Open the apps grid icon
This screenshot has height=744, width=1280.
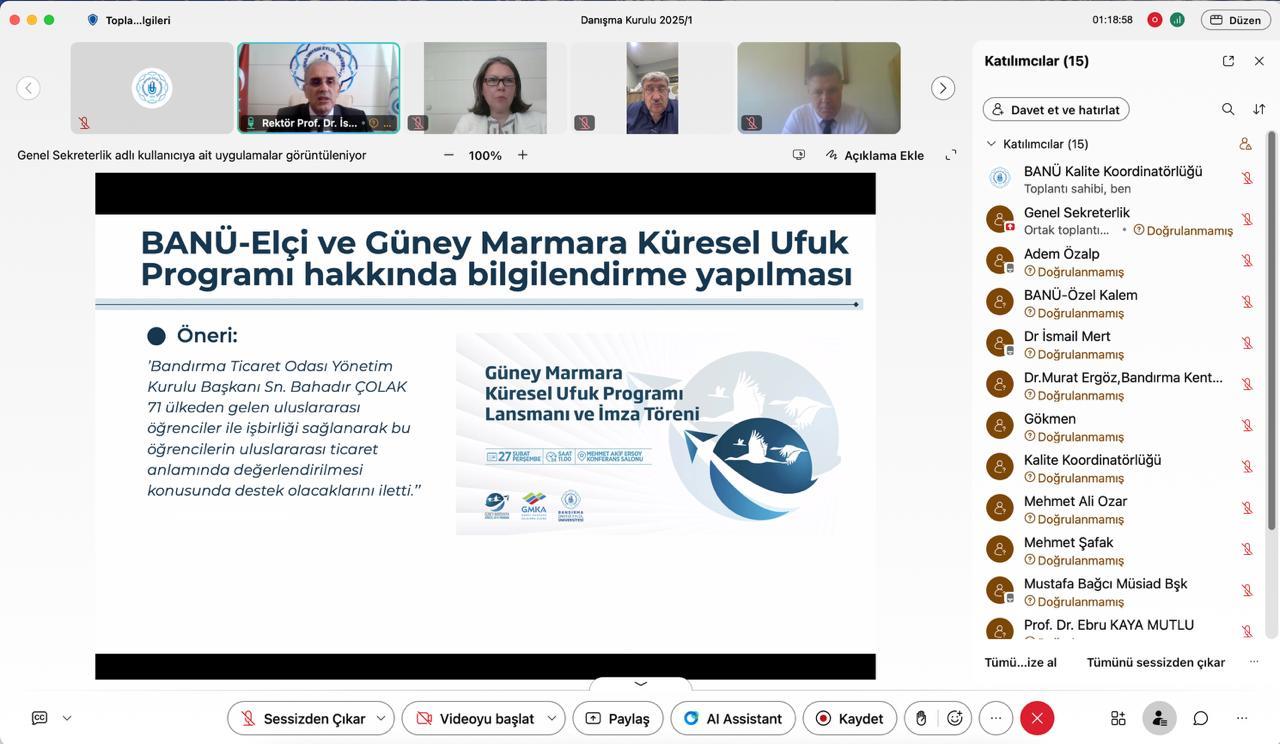click(1118, 718)
